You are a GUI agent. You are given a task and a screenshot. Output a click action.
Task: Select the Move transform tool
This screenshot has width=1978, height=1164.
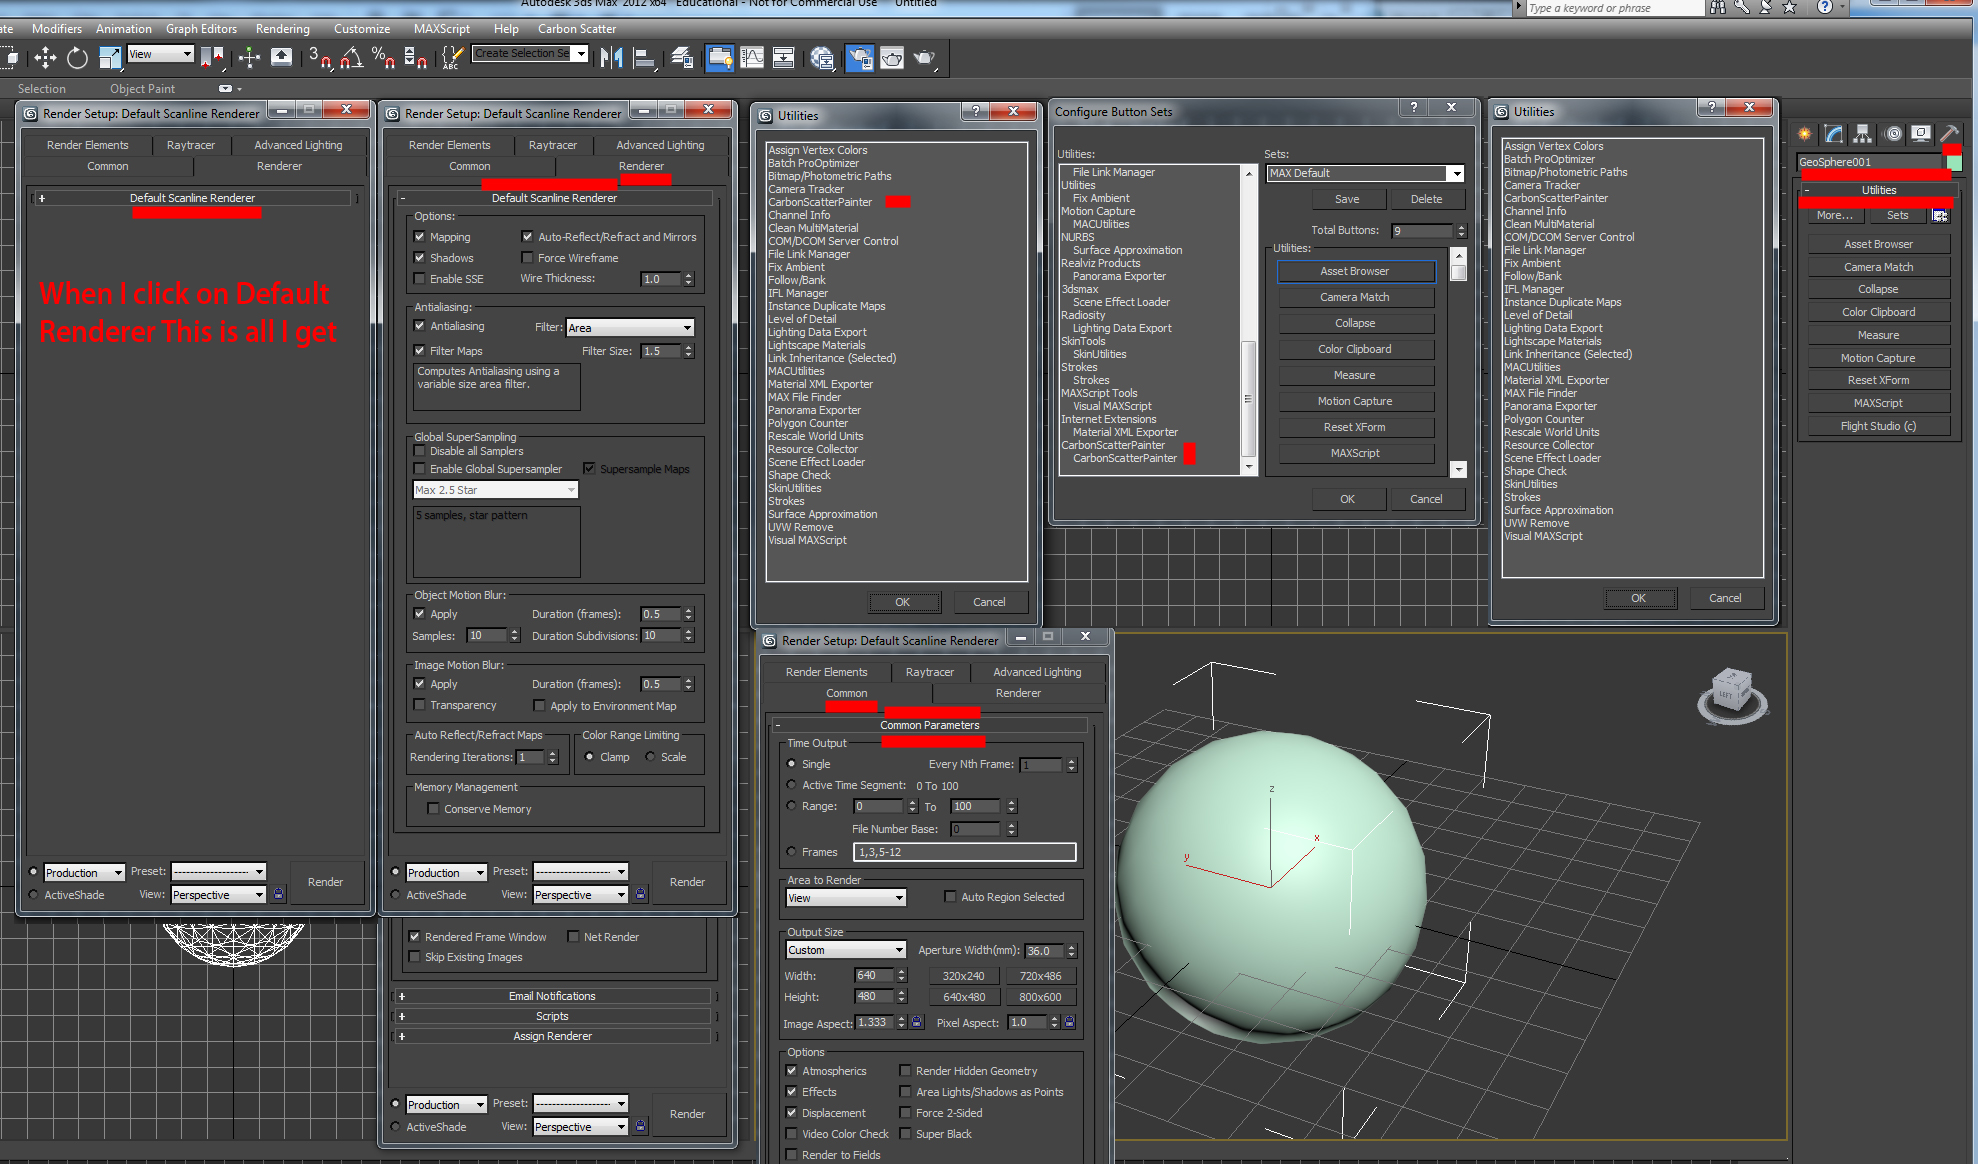tap(45, 58)
